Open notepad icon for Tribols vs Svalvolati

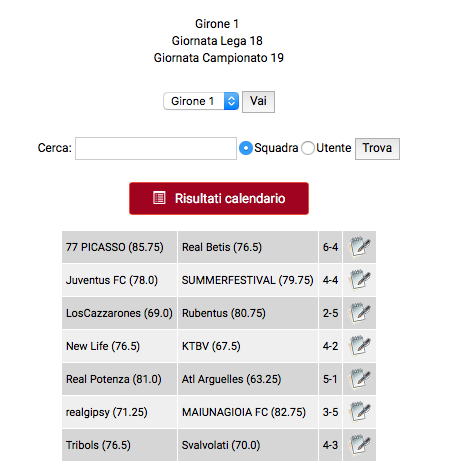tap(359, 445)
